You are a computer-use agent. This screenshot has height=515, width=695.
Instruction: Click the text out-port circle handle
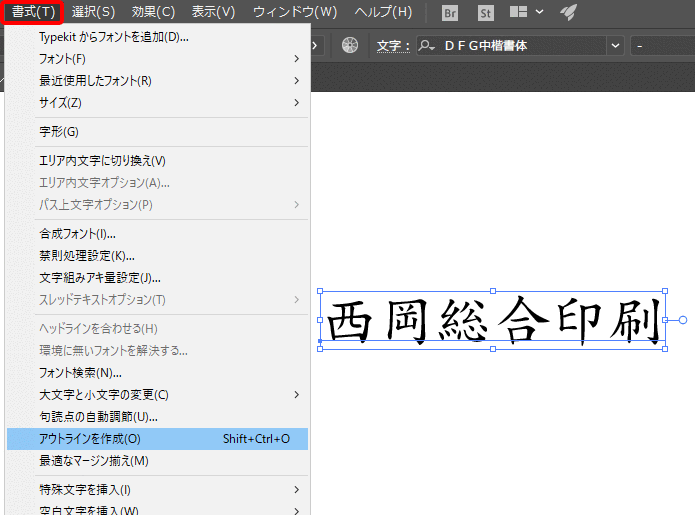(683, 320)
